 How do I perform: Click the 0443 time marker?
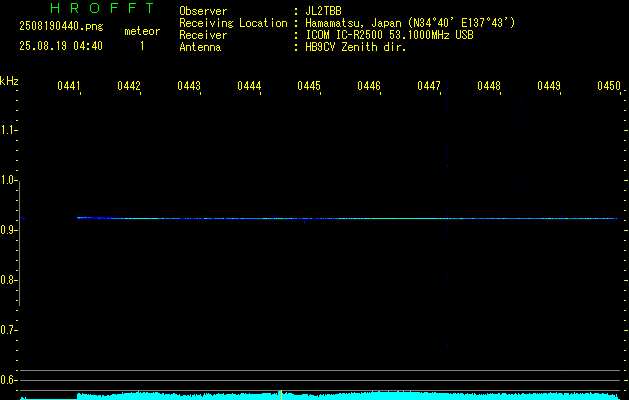pyautogui.click(x=189, y=86)
